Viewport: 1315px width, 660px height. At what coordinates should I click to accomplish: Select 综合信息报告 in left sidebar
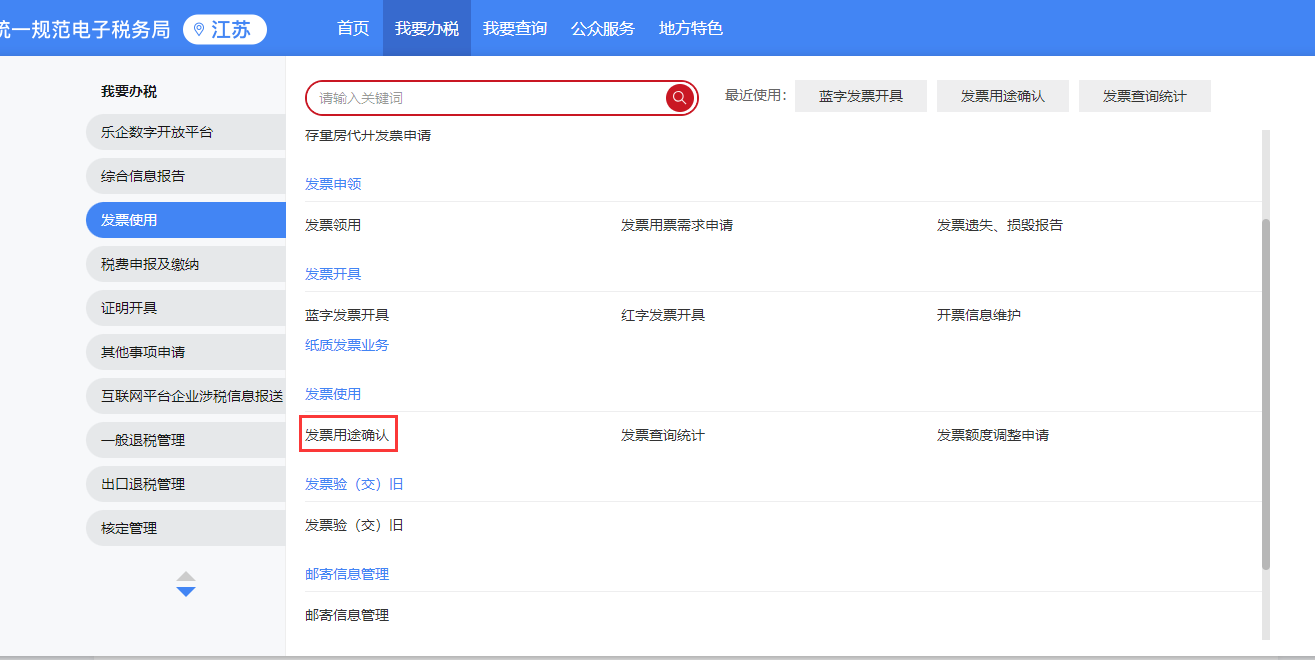pyautogui.click(x=143, y=176)
